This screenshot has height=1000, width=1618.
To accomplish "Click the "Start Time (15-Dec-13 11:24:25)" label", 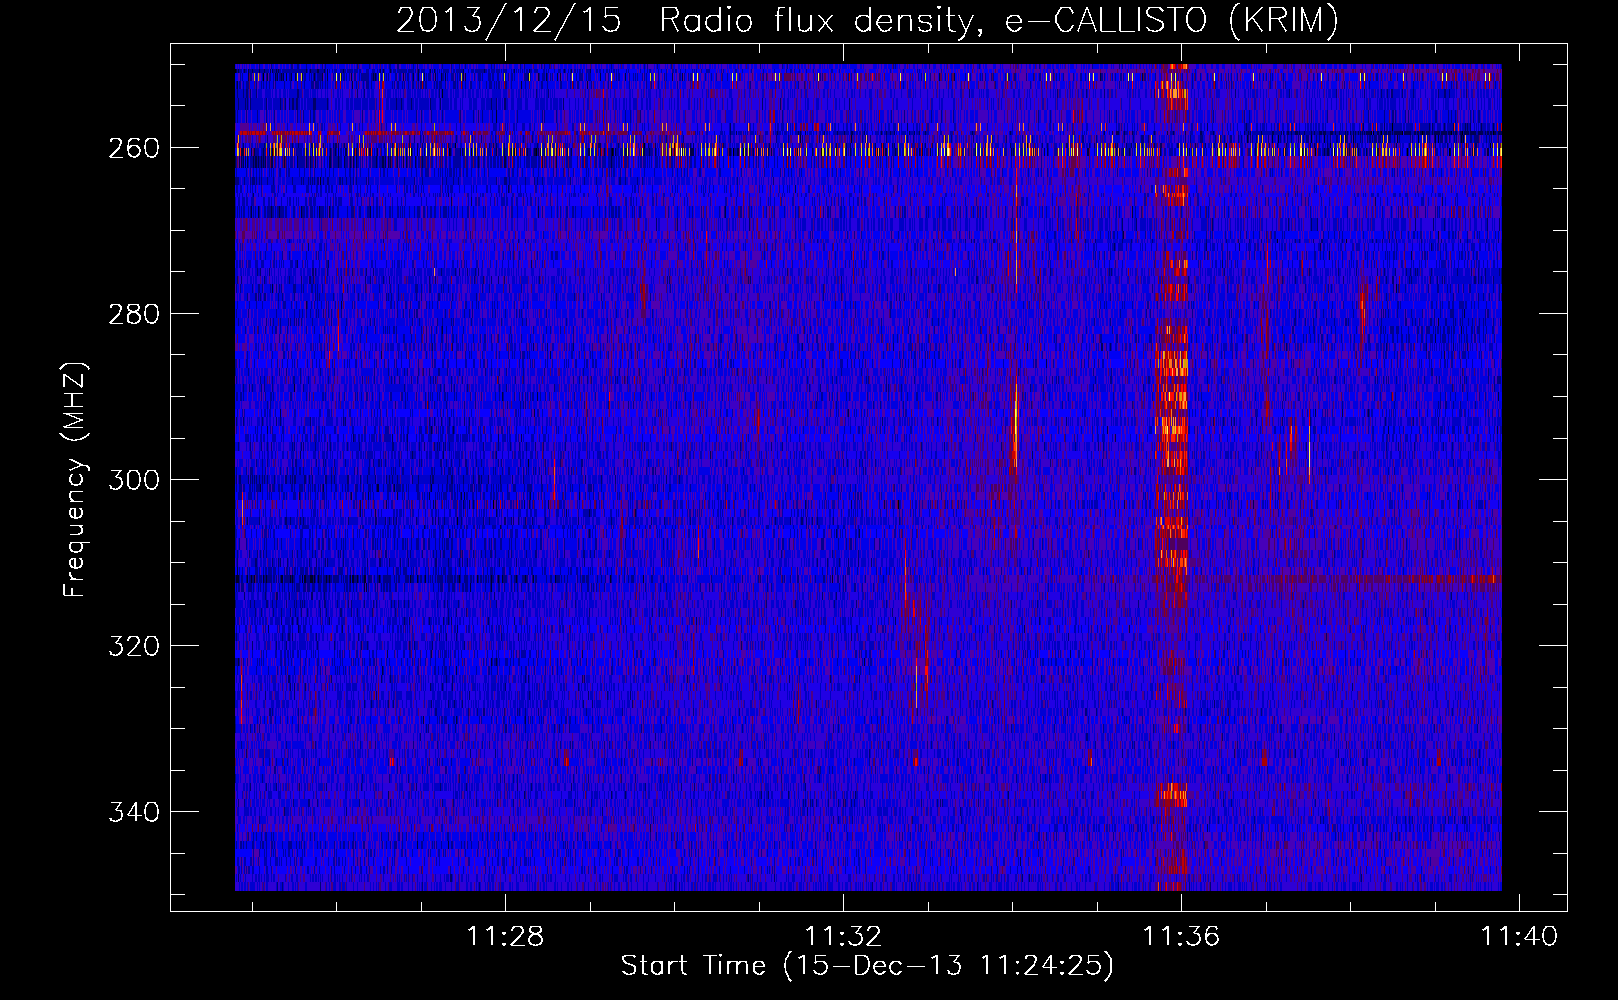I will point(867,966).
